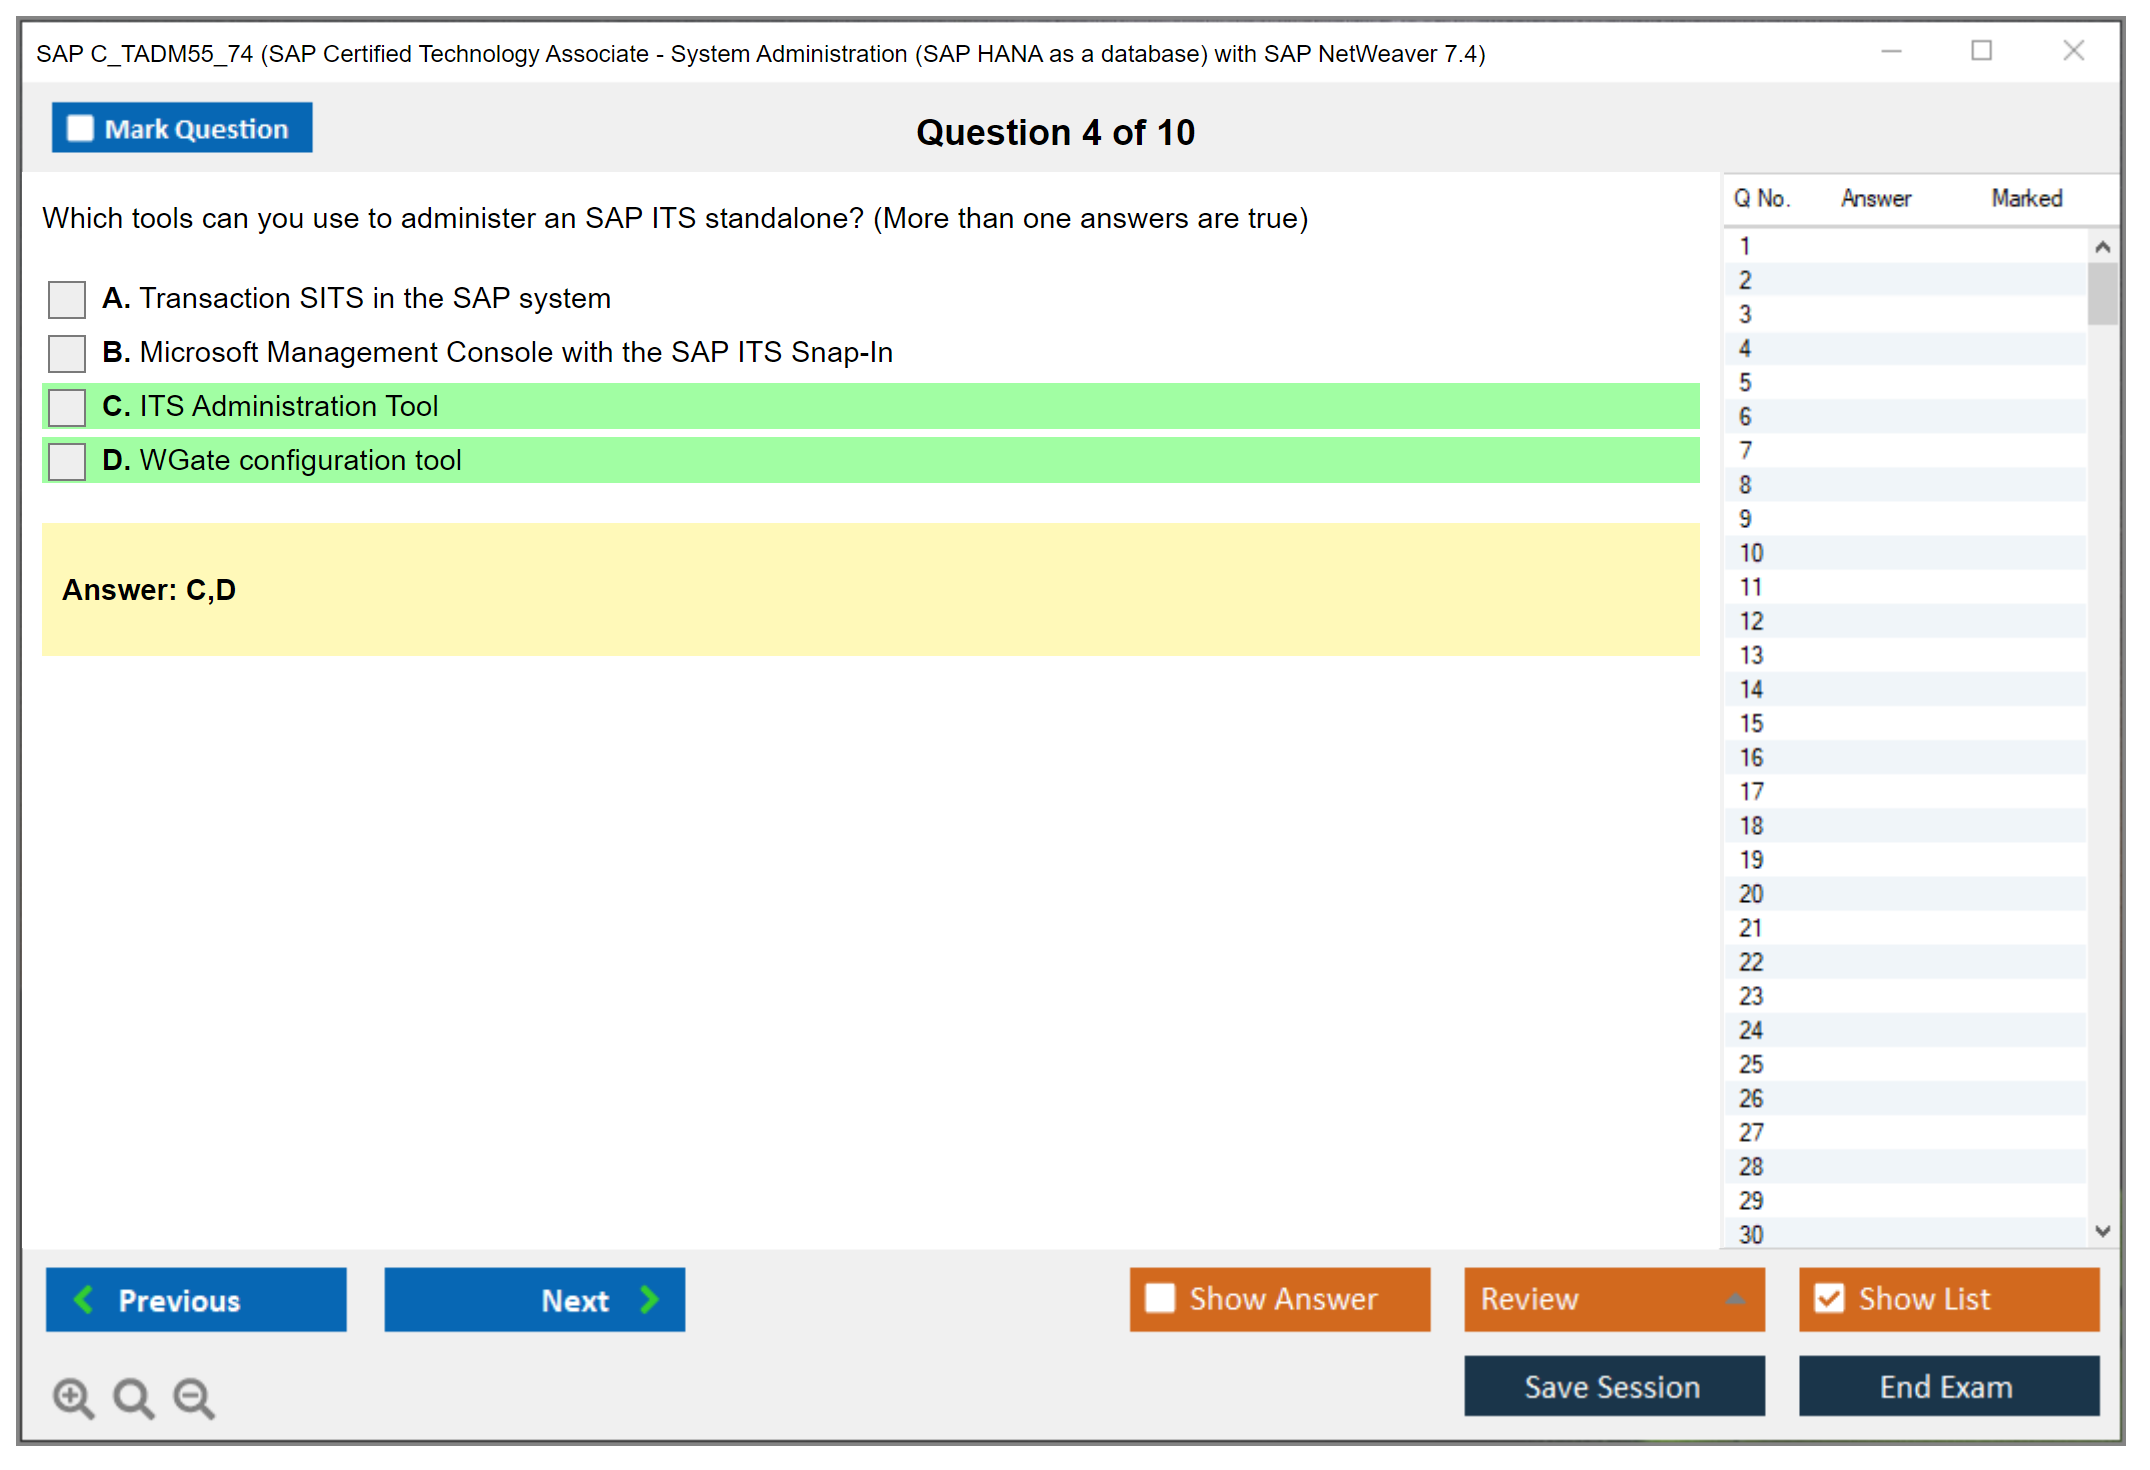Click the zoom out magnifier icon
This screenshot has width=2150, height=1470.
point(193,1397)
